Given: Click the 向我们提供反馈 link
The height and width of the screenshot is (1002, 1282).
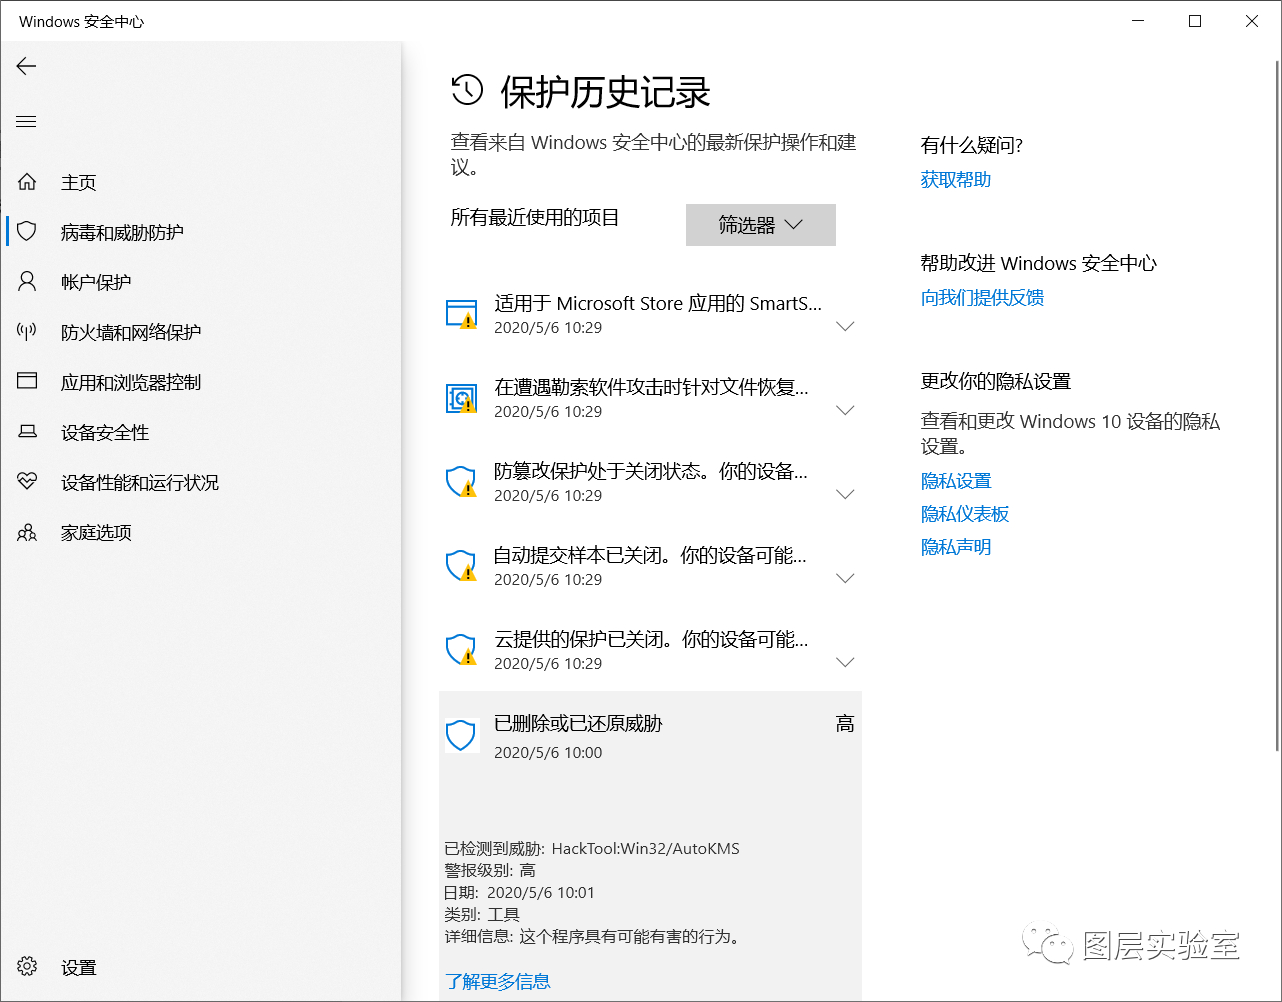Looking at the screenshot, I should 982,298.
